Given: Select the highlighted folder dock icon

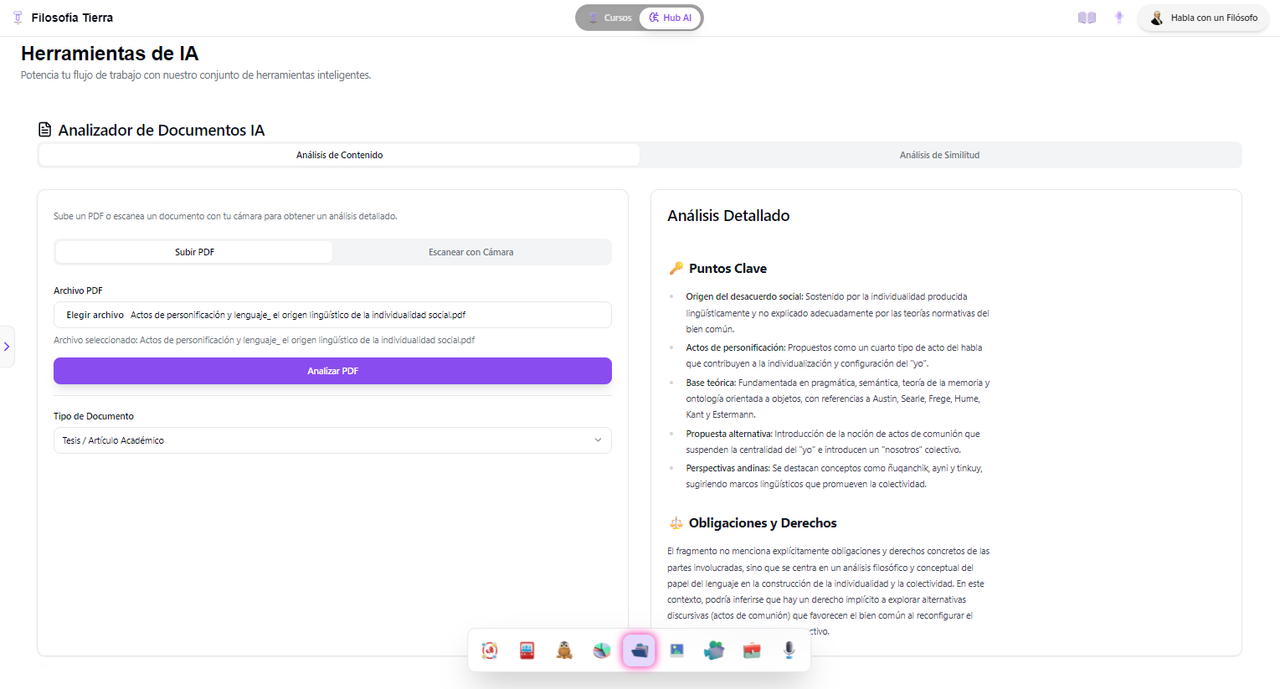Looking at the screenshot, I should pos(639,650).
